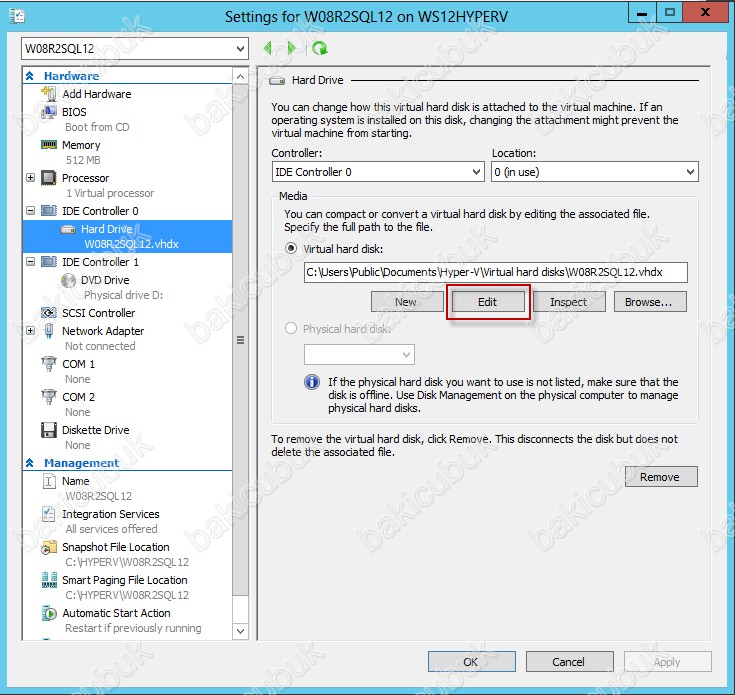
Task: Click the blue information icon
Action: click(x=312, y=382)
